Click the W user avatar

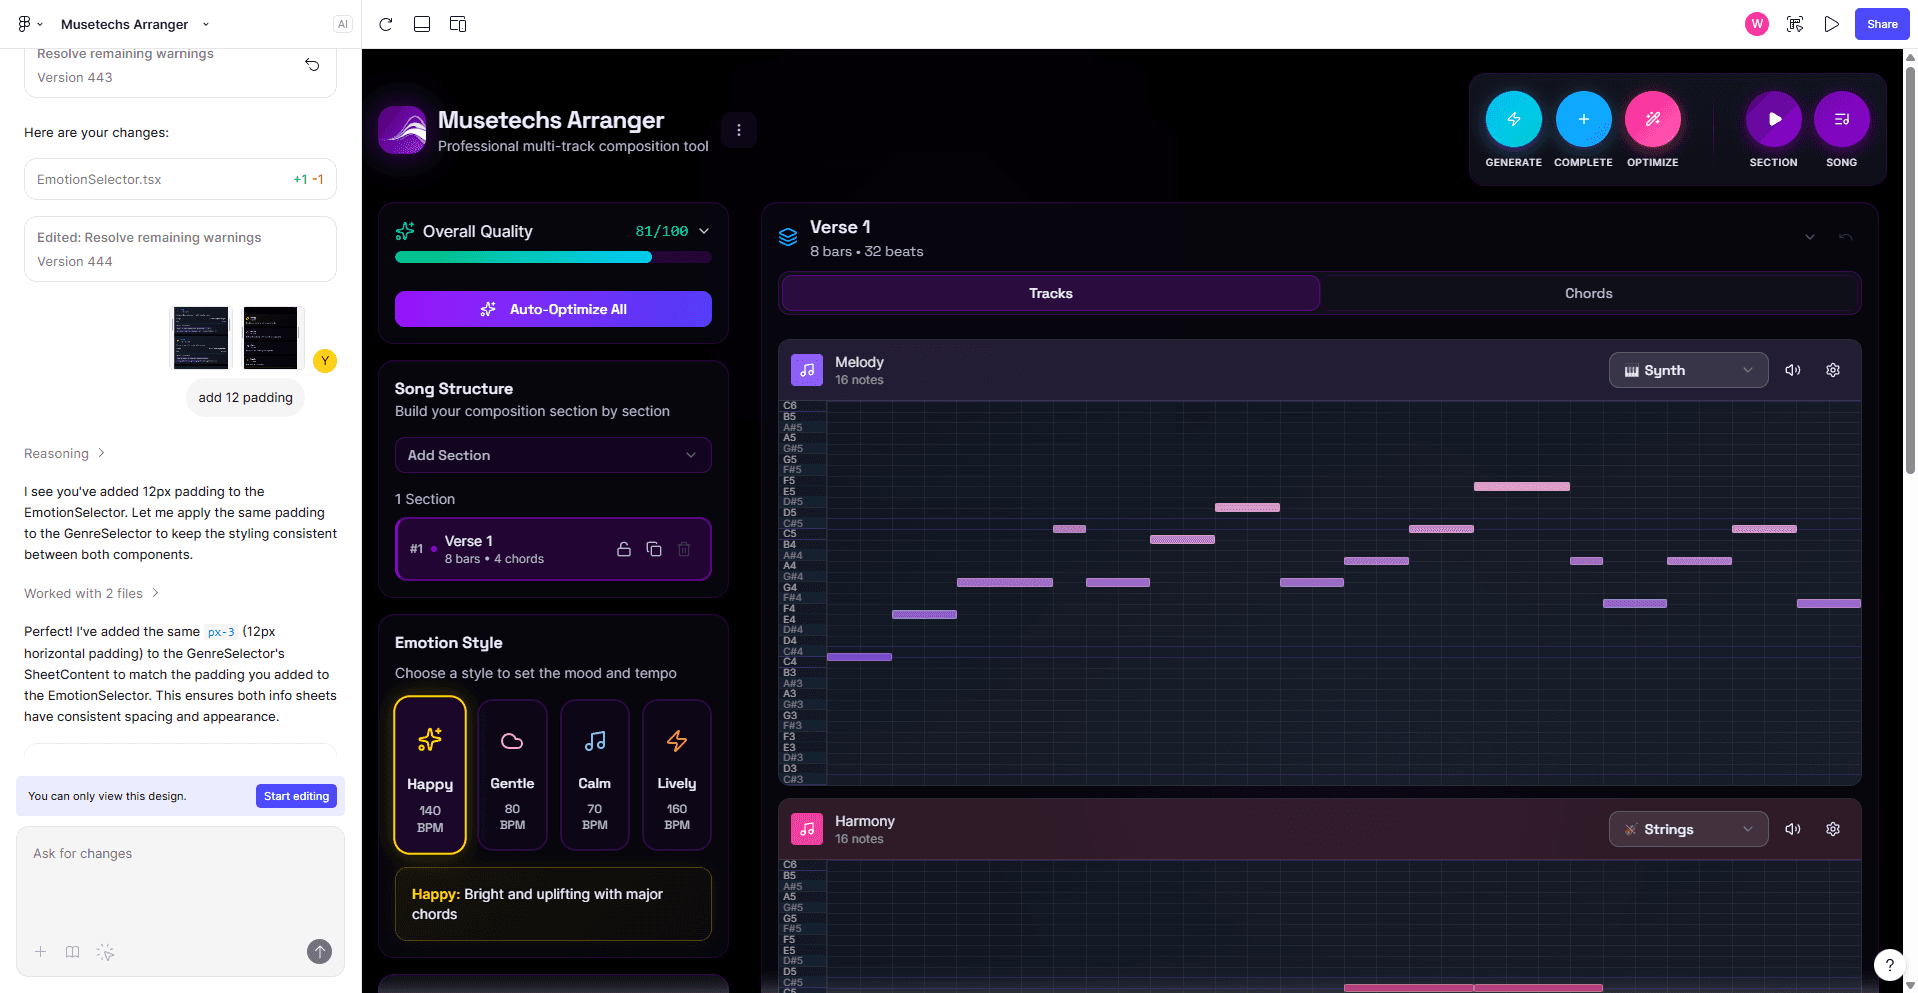tap(1757, 24)
